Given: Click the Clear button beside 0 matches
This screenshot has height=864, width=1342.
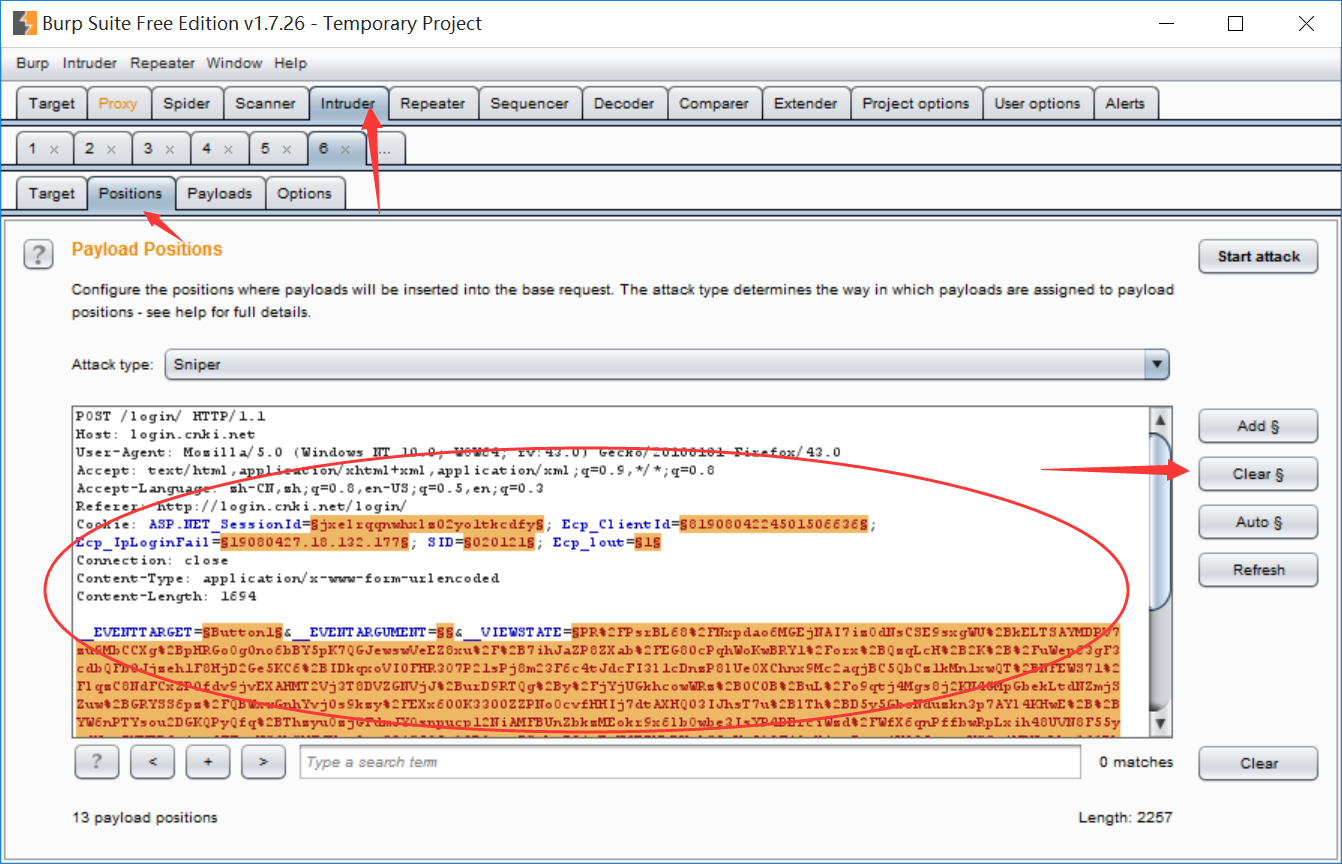Looking at the screenshot, I should coord(1258,763).
